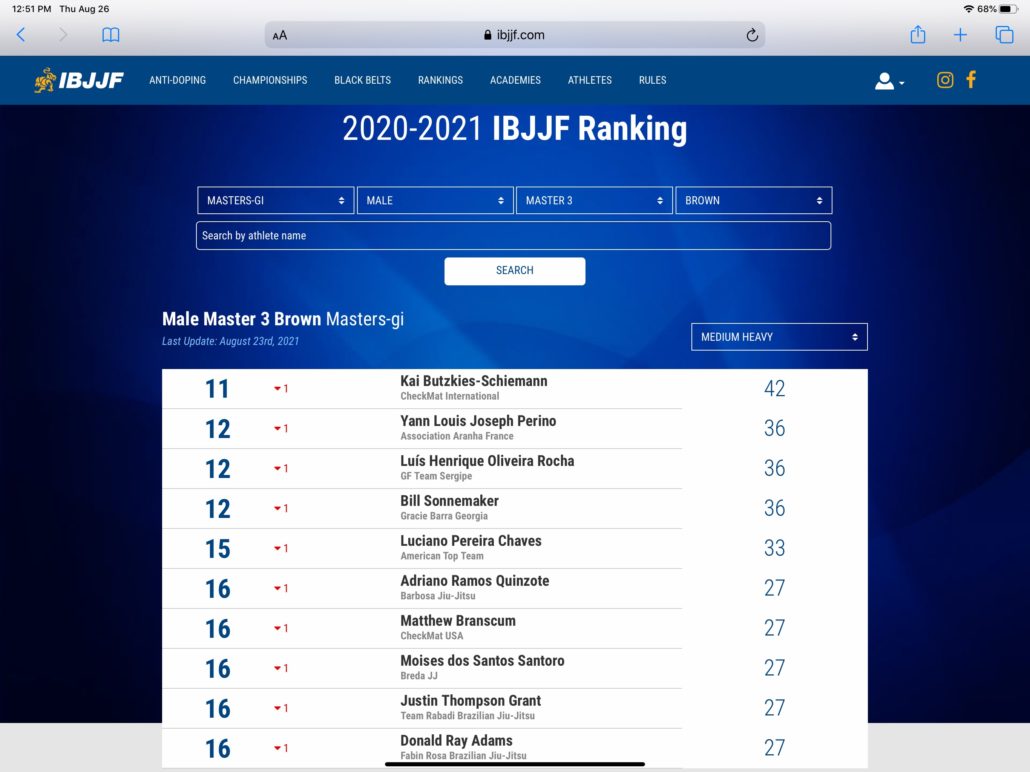Screen dimensions: 1030x772
Task: Click the Barbosa Jiu-Jitsu academy name
Action: tap(438, 596)
